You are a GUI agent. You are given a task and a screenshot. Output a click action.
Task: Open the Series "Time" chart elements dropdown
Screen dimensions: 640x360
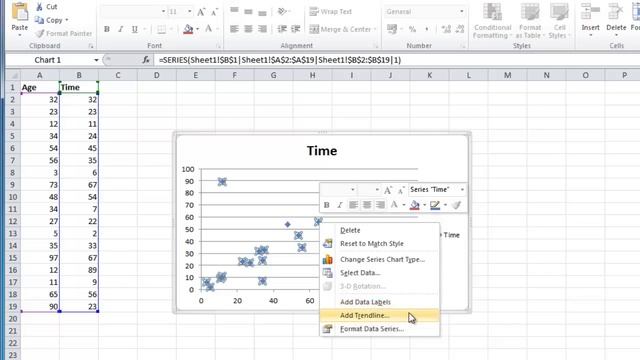point(462,189)
